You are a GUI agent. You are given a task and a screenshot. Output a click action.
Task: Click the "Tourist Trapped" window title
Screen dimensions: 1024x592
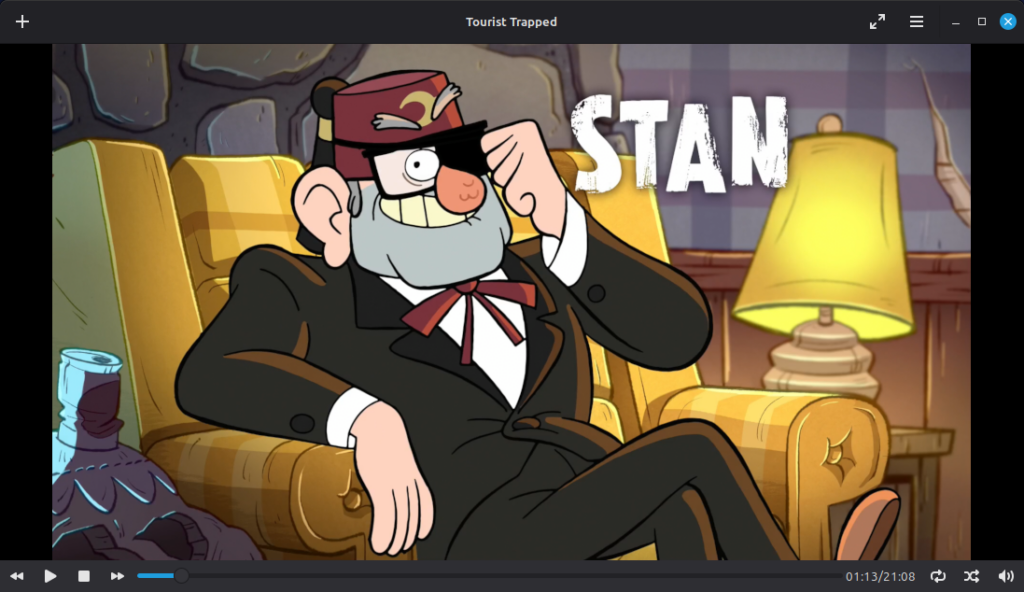(x=511, y=22)
